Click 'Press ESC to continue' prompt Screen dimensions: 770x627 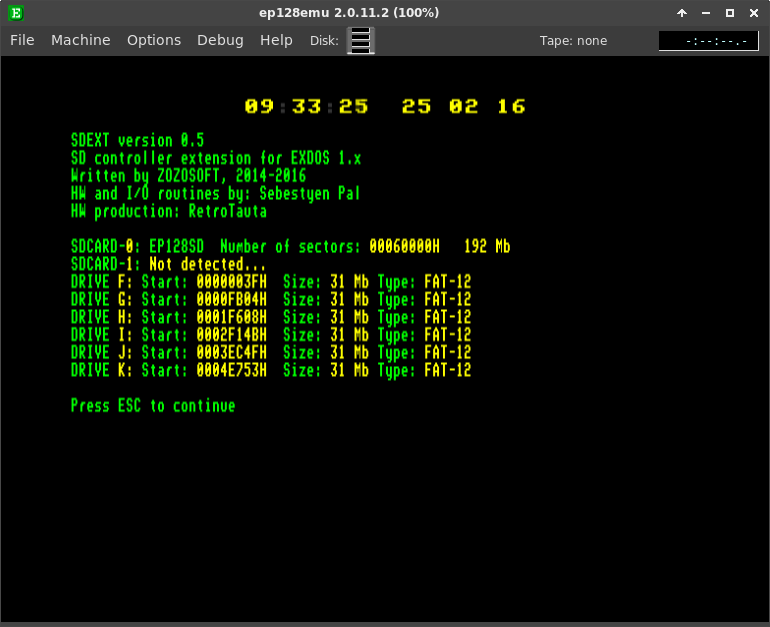point(153,406)
